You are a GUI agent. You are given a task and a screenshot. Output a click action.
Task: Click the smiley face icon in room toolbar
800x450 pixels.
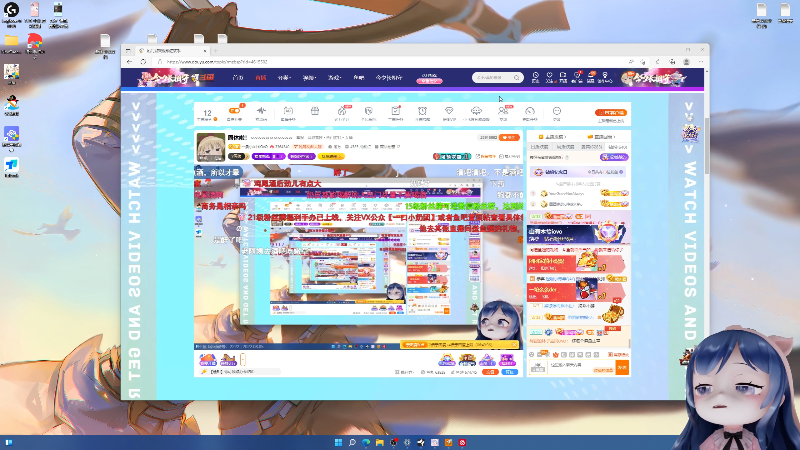pos(557,111)
